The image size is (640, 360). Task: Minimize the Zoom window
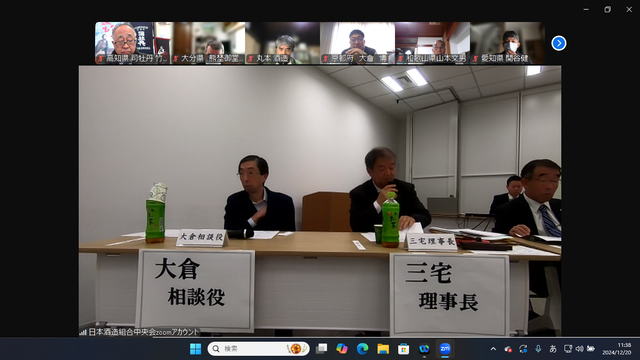[586, 9]
